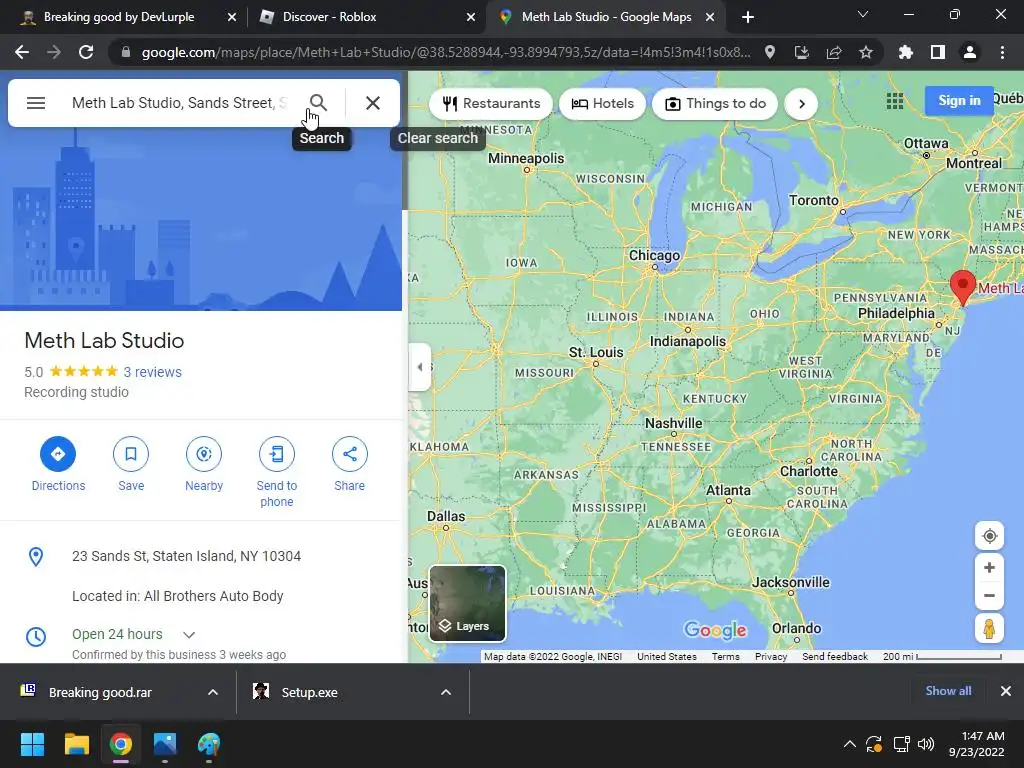Click the red Meth Lab Studio map pin
This screenshot has height=768, width=1024.
(963, 286)
